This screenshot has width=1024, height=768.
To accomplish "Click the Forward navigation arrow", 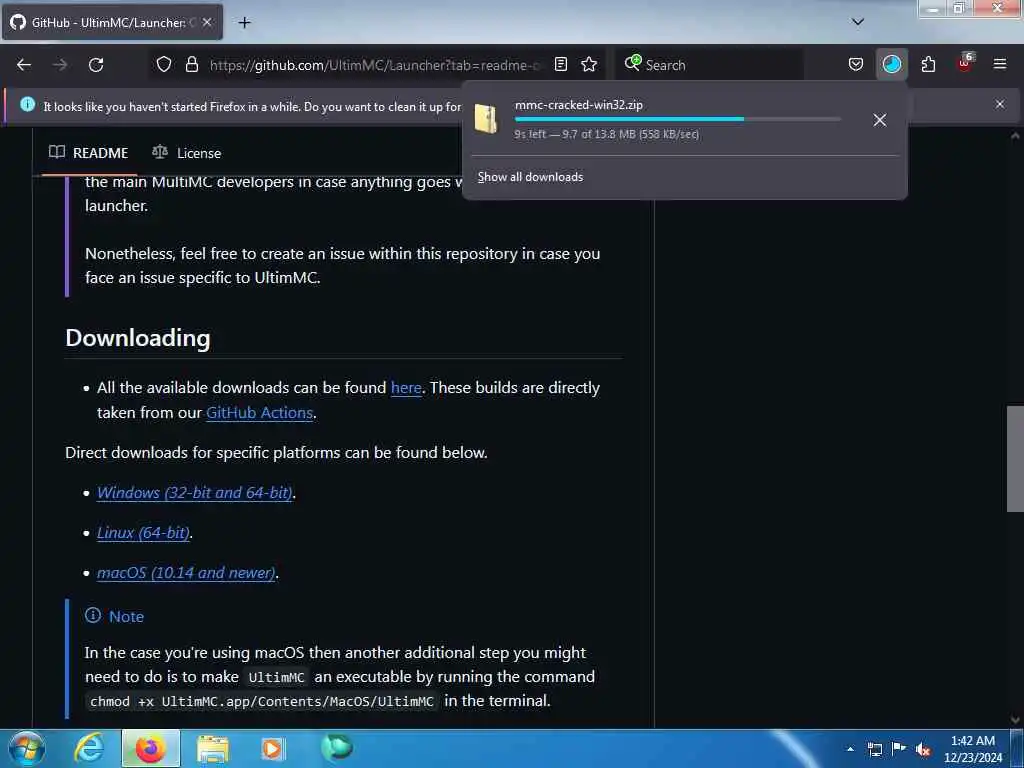I will coord(60,65).
